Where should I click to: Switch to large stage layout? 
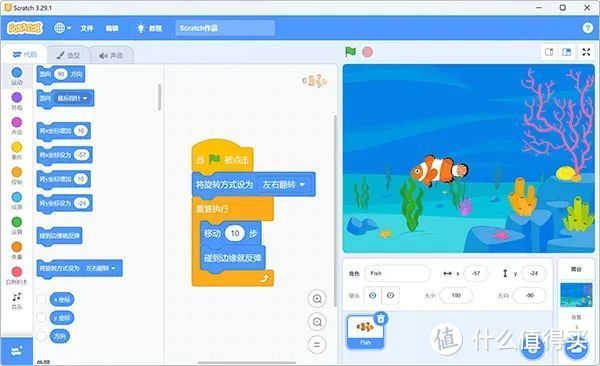point(567,52)
